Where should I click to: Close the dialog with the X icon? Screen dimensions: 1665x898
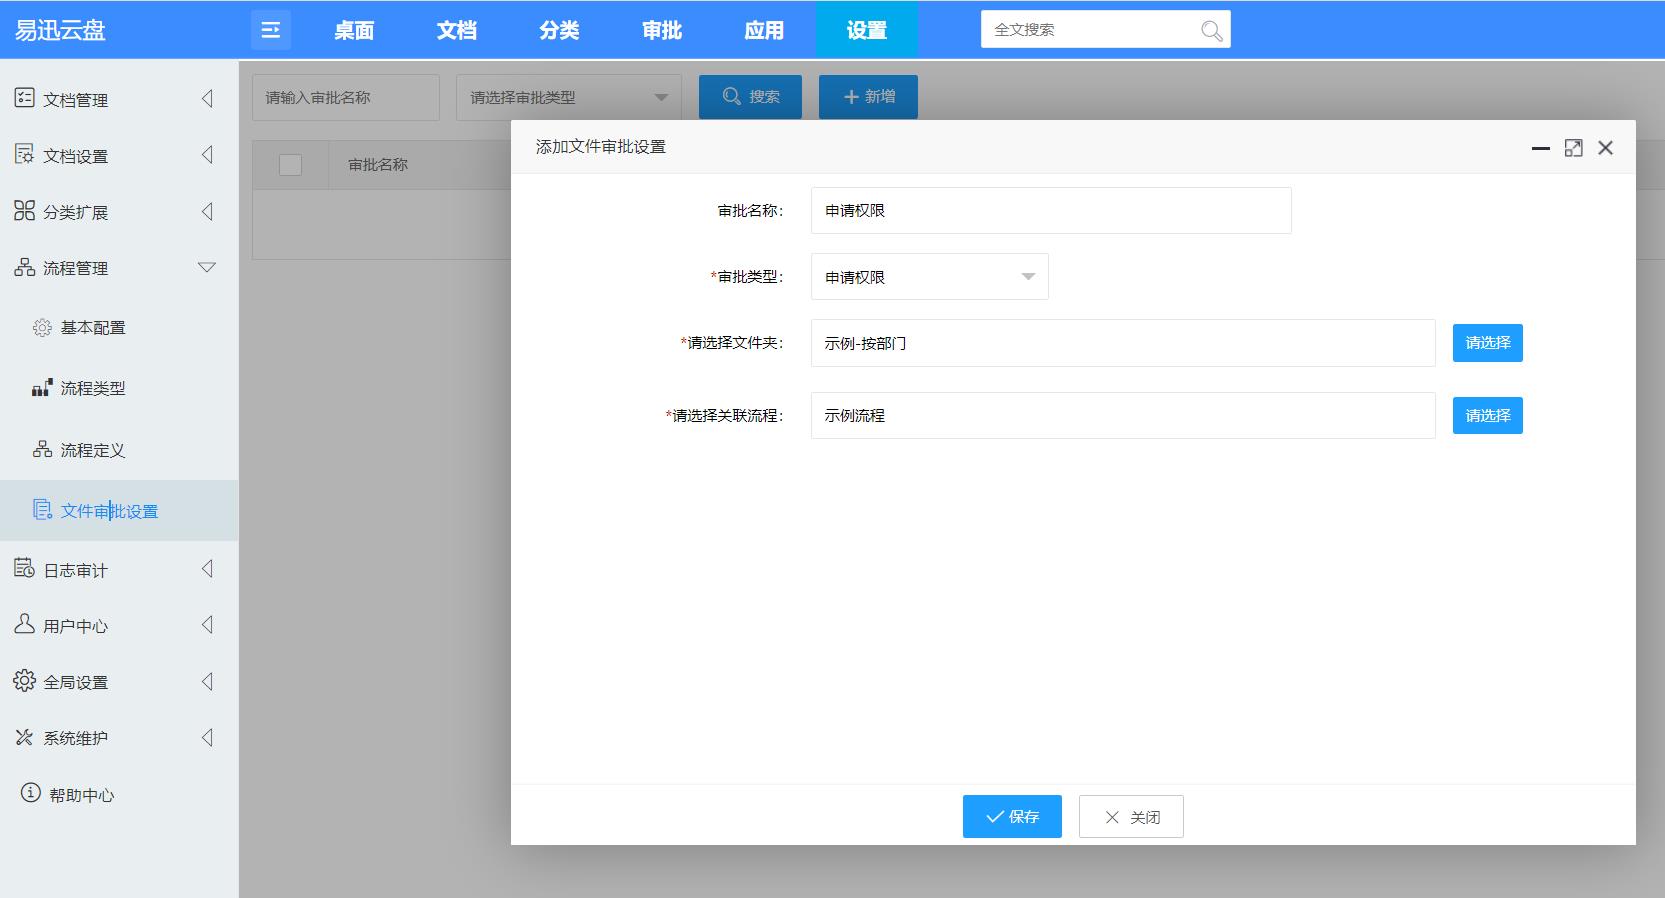[x=1605, y=148]
